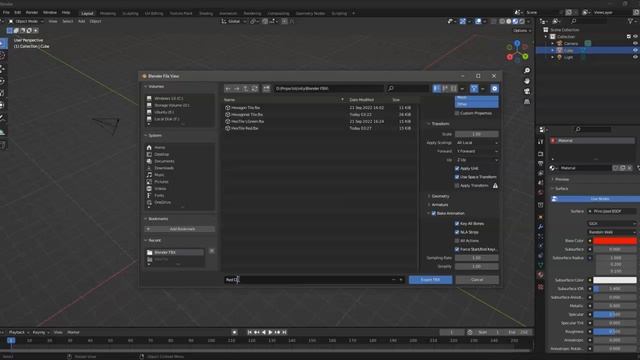The image size is (640, 360).
Task: Open the Fonts system folder
Action: [159, 196]
